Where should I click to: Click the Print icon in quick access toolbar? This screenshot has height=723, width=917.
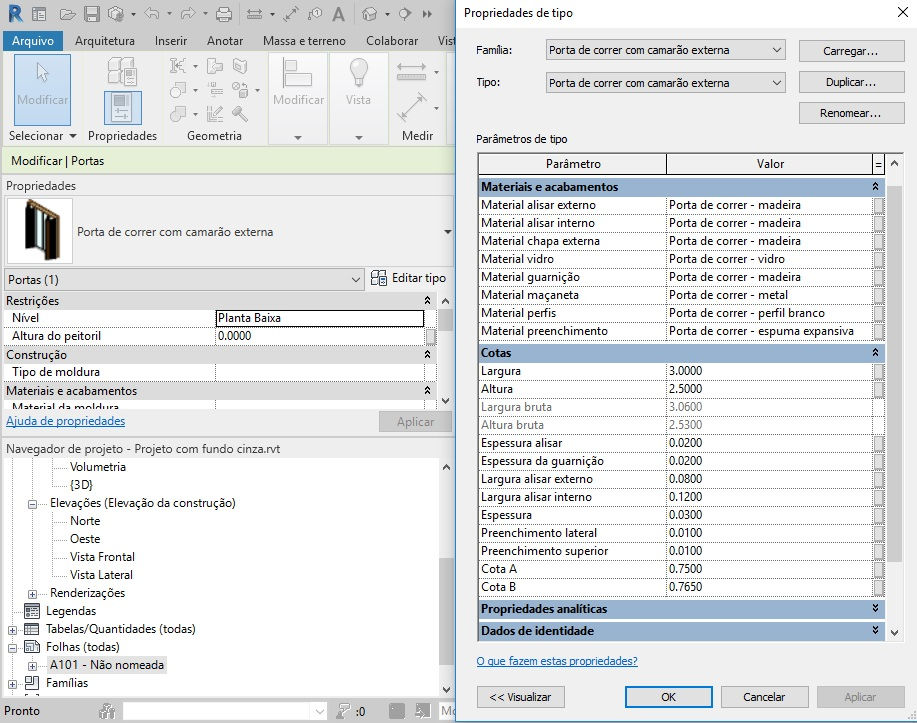[223, 14]
